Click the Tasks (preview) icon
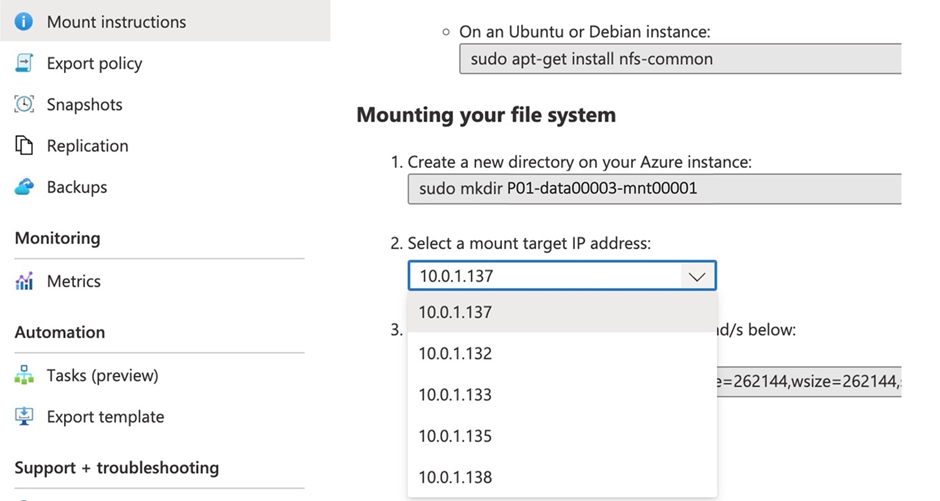The image size is (940, 501). coord(25,376)
